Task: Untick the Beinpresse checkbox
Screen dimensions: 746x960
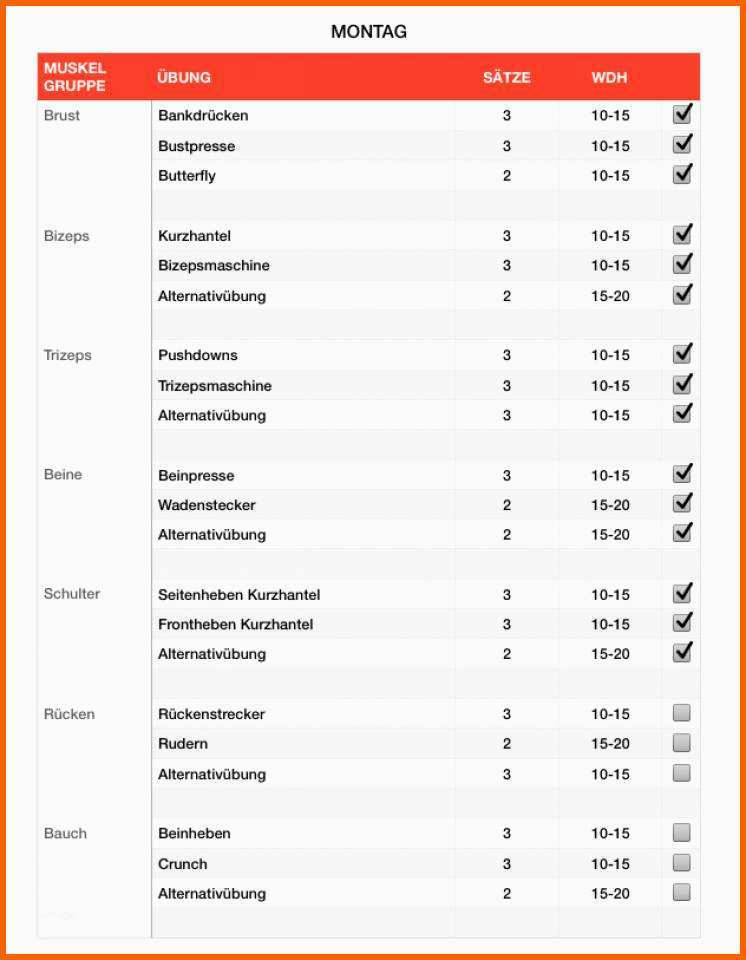Action: [x=682, y=475]
